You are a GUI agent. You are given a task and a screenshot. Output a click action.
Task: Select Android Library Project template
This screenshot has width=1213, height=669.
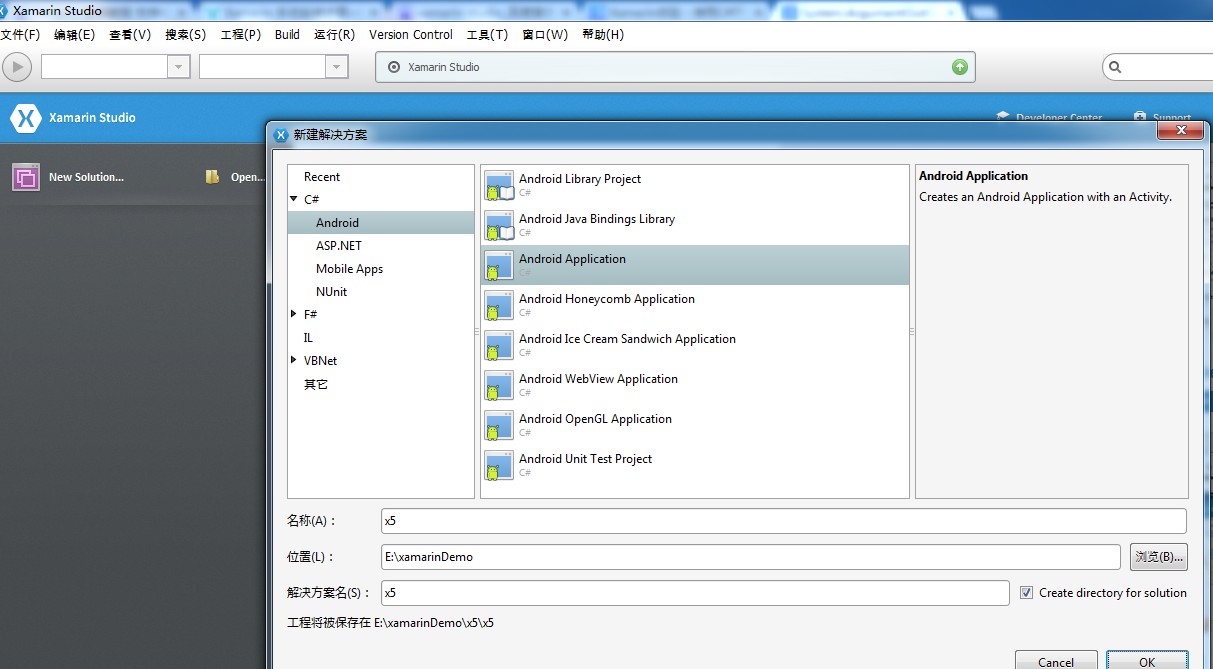coord(695,185)
